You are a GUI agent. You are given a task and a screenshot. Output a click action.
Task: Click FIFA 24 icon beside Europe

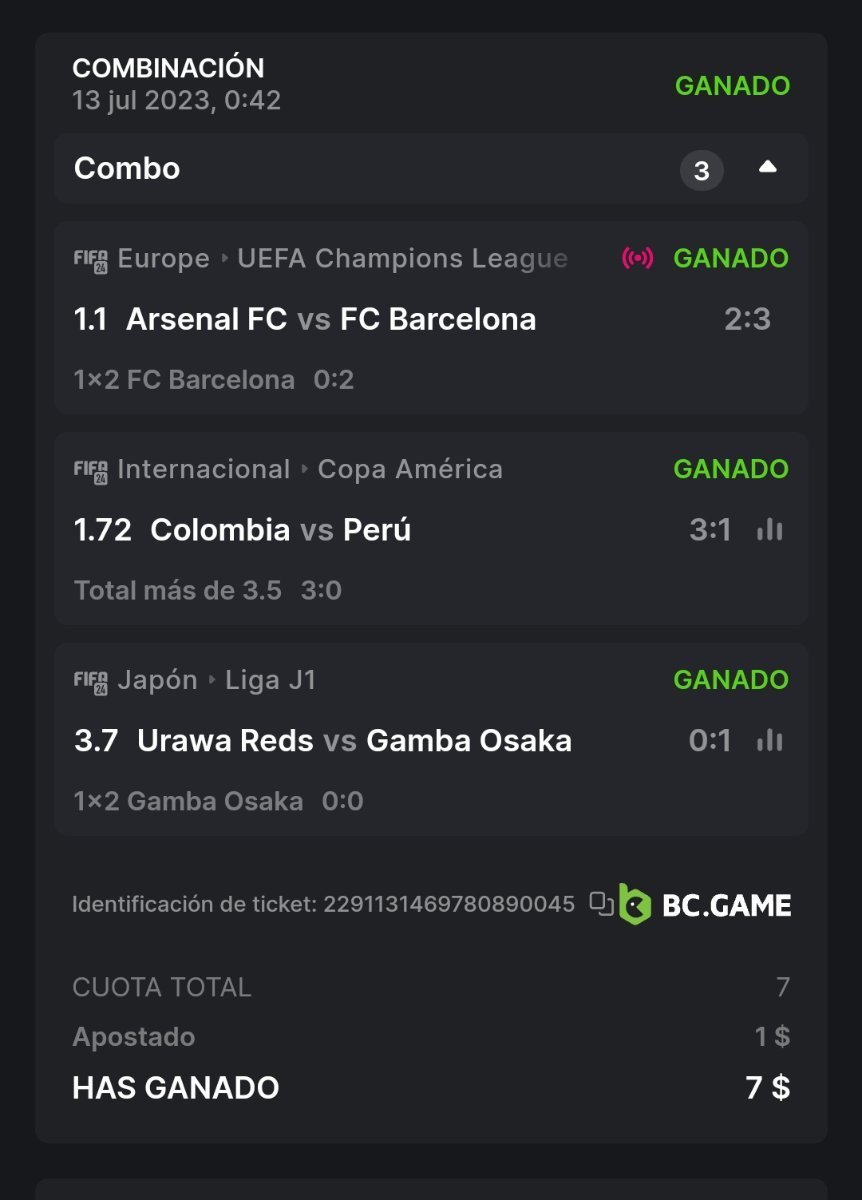point(90,260)
